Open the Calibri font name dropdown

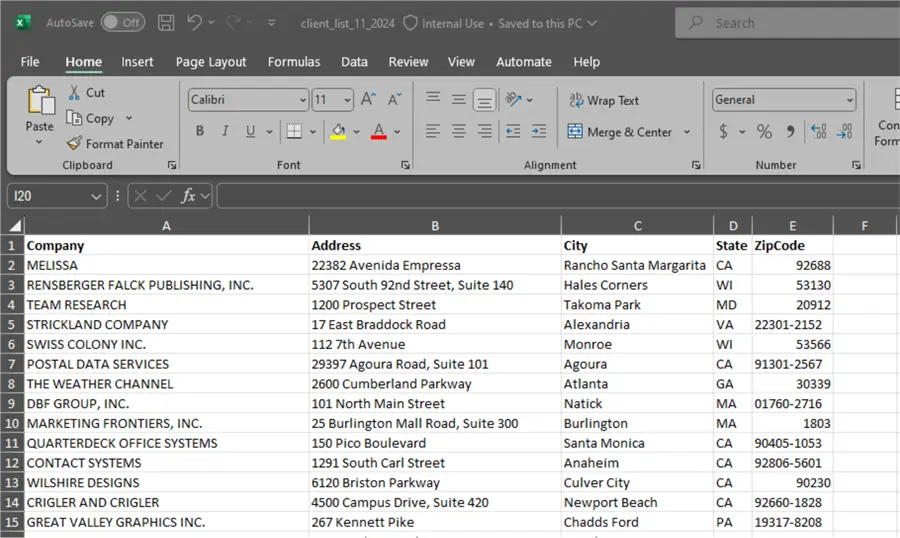(303, 100)
